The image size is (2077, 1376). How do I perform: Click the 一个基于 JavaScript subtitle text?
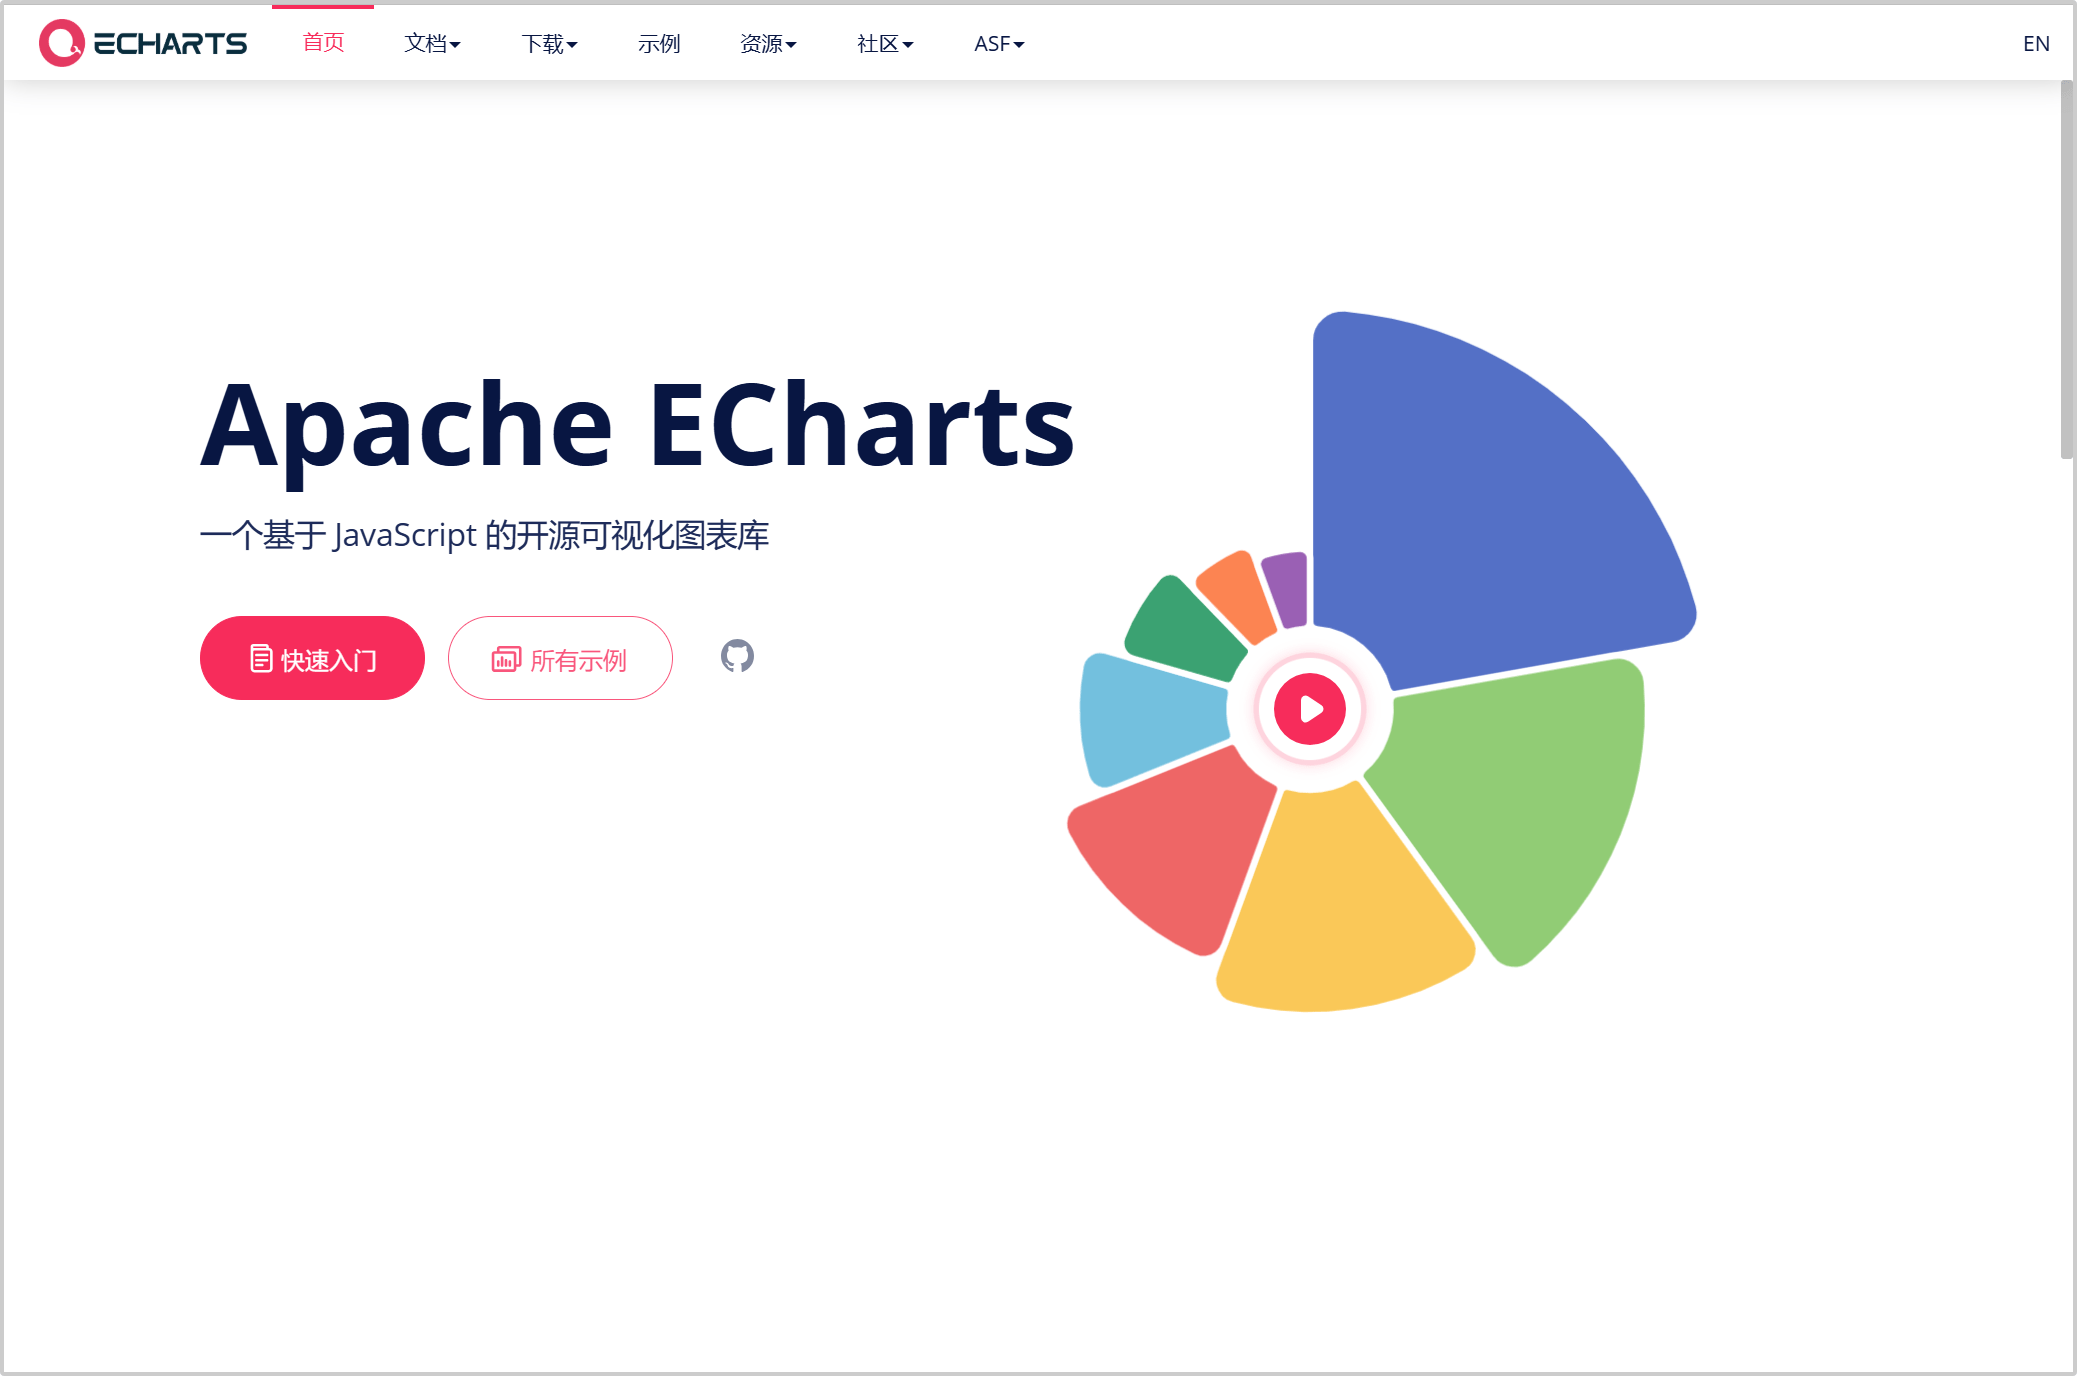[x=484, y=535]
